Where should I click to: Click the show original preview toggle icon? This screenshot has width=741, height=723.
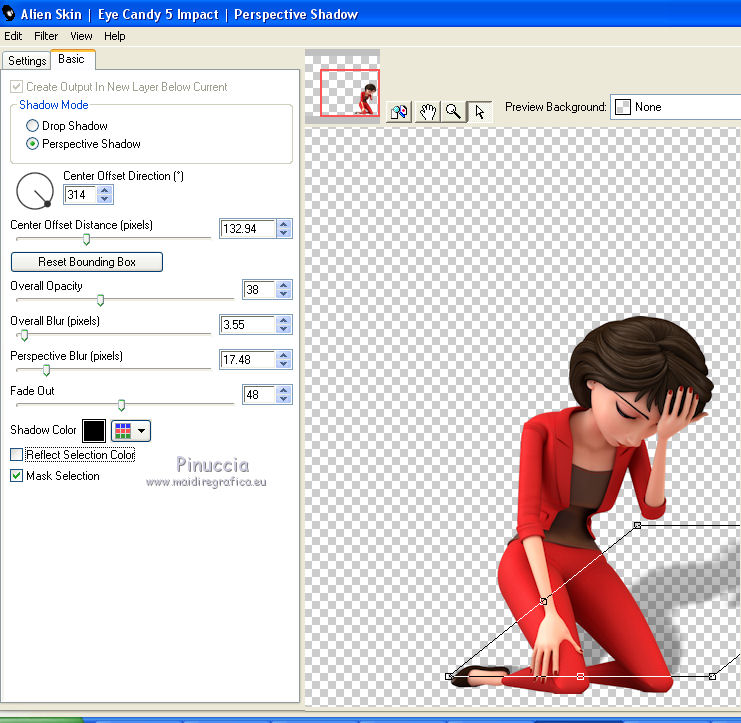coord(399,112)
